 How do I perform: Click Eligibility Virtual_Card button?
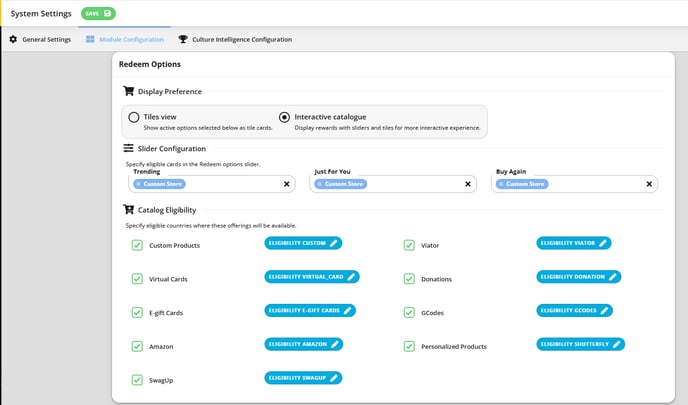pos(312,277)
